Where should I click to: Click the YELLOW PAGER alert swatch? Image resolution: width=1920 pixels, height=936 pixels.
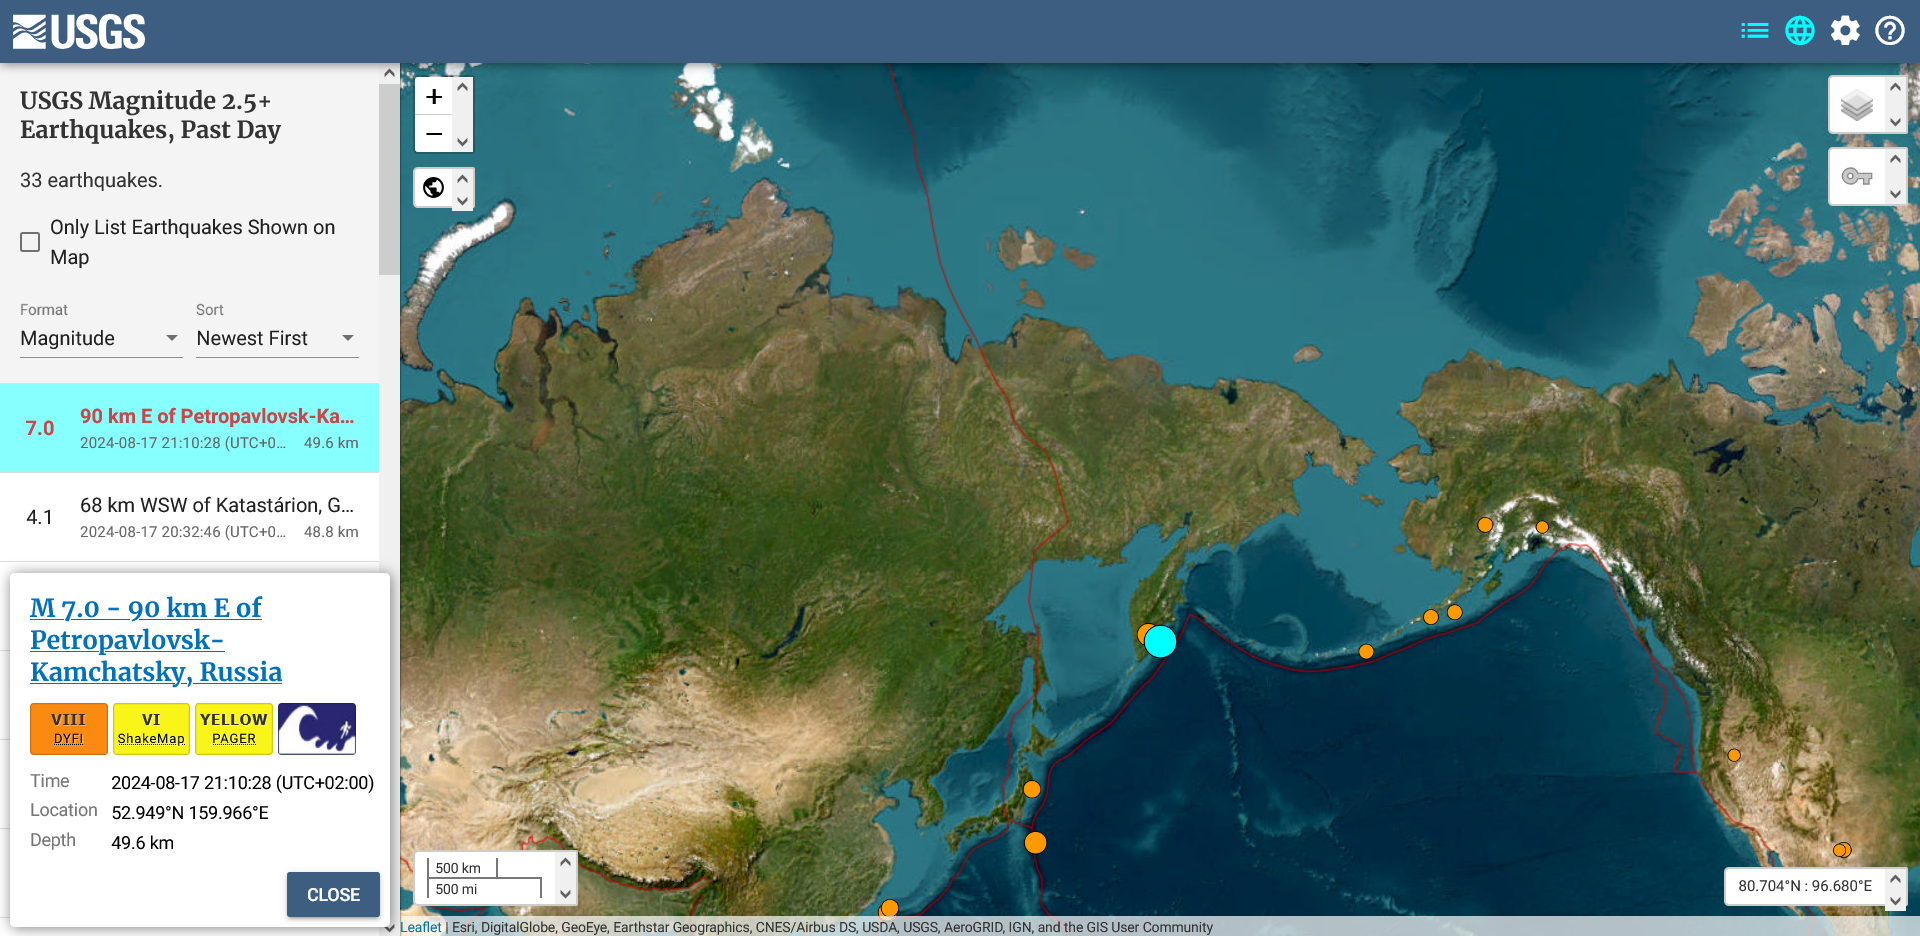[233, 728]
